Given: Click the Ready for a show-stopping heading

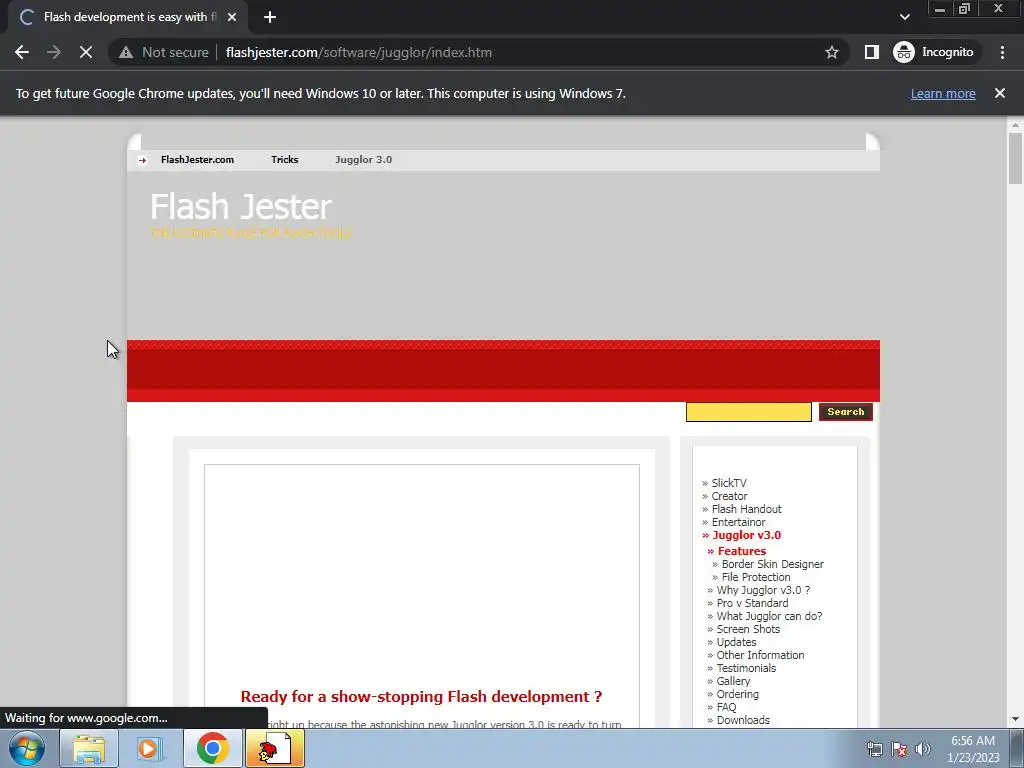Looking at the screenshot, I should coord(421,696).
